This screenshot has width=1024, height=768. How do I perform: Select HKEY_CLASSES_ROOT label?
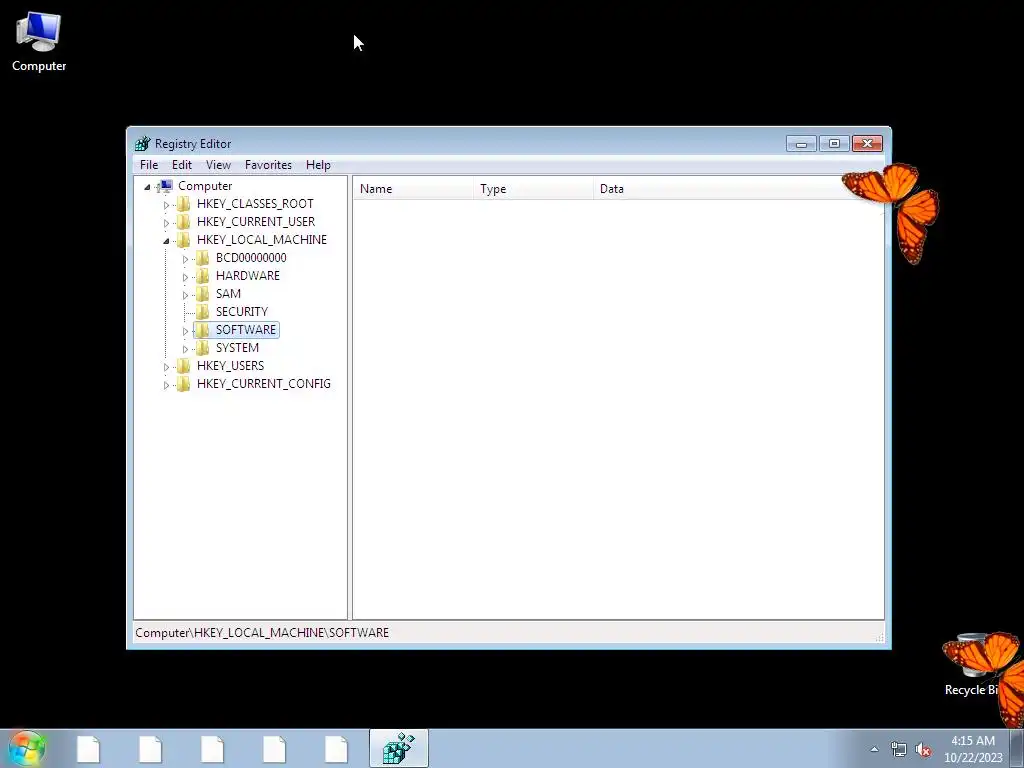[x=255, y=204]
